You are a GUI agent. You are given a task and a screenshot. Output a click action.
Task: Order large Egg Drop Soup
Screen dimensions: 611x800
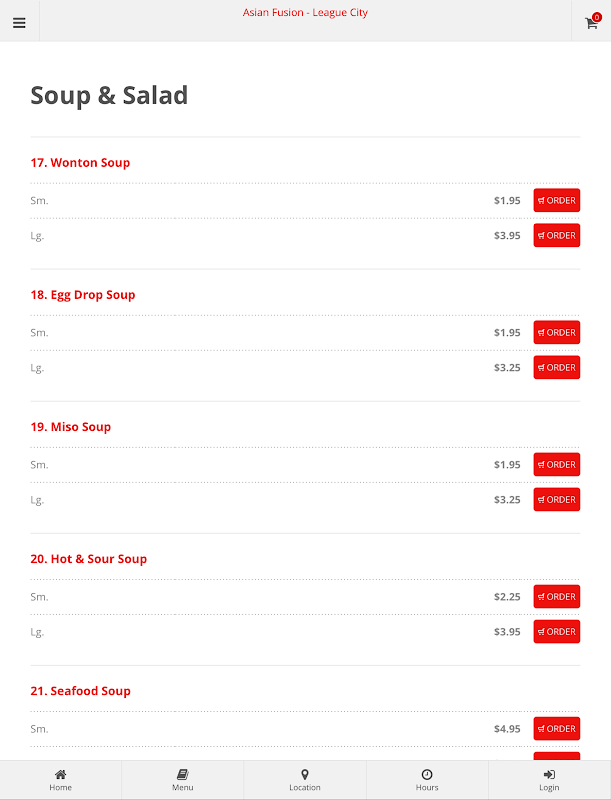(x=556, y=367)
